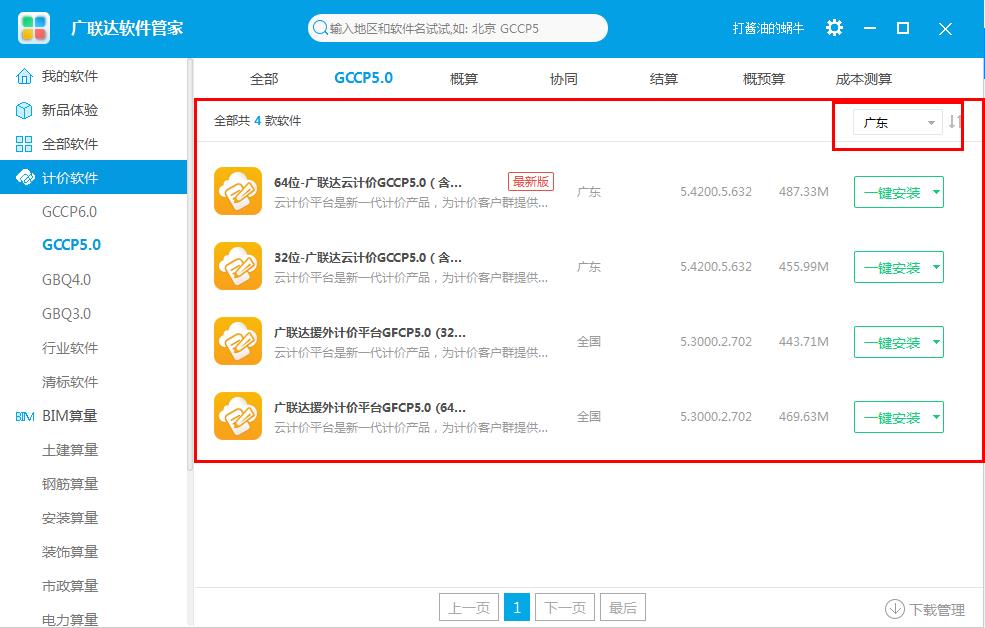Expand install options for GFCP5.0 (32...
The image size is (985, 628).
[x=936, y=342]
